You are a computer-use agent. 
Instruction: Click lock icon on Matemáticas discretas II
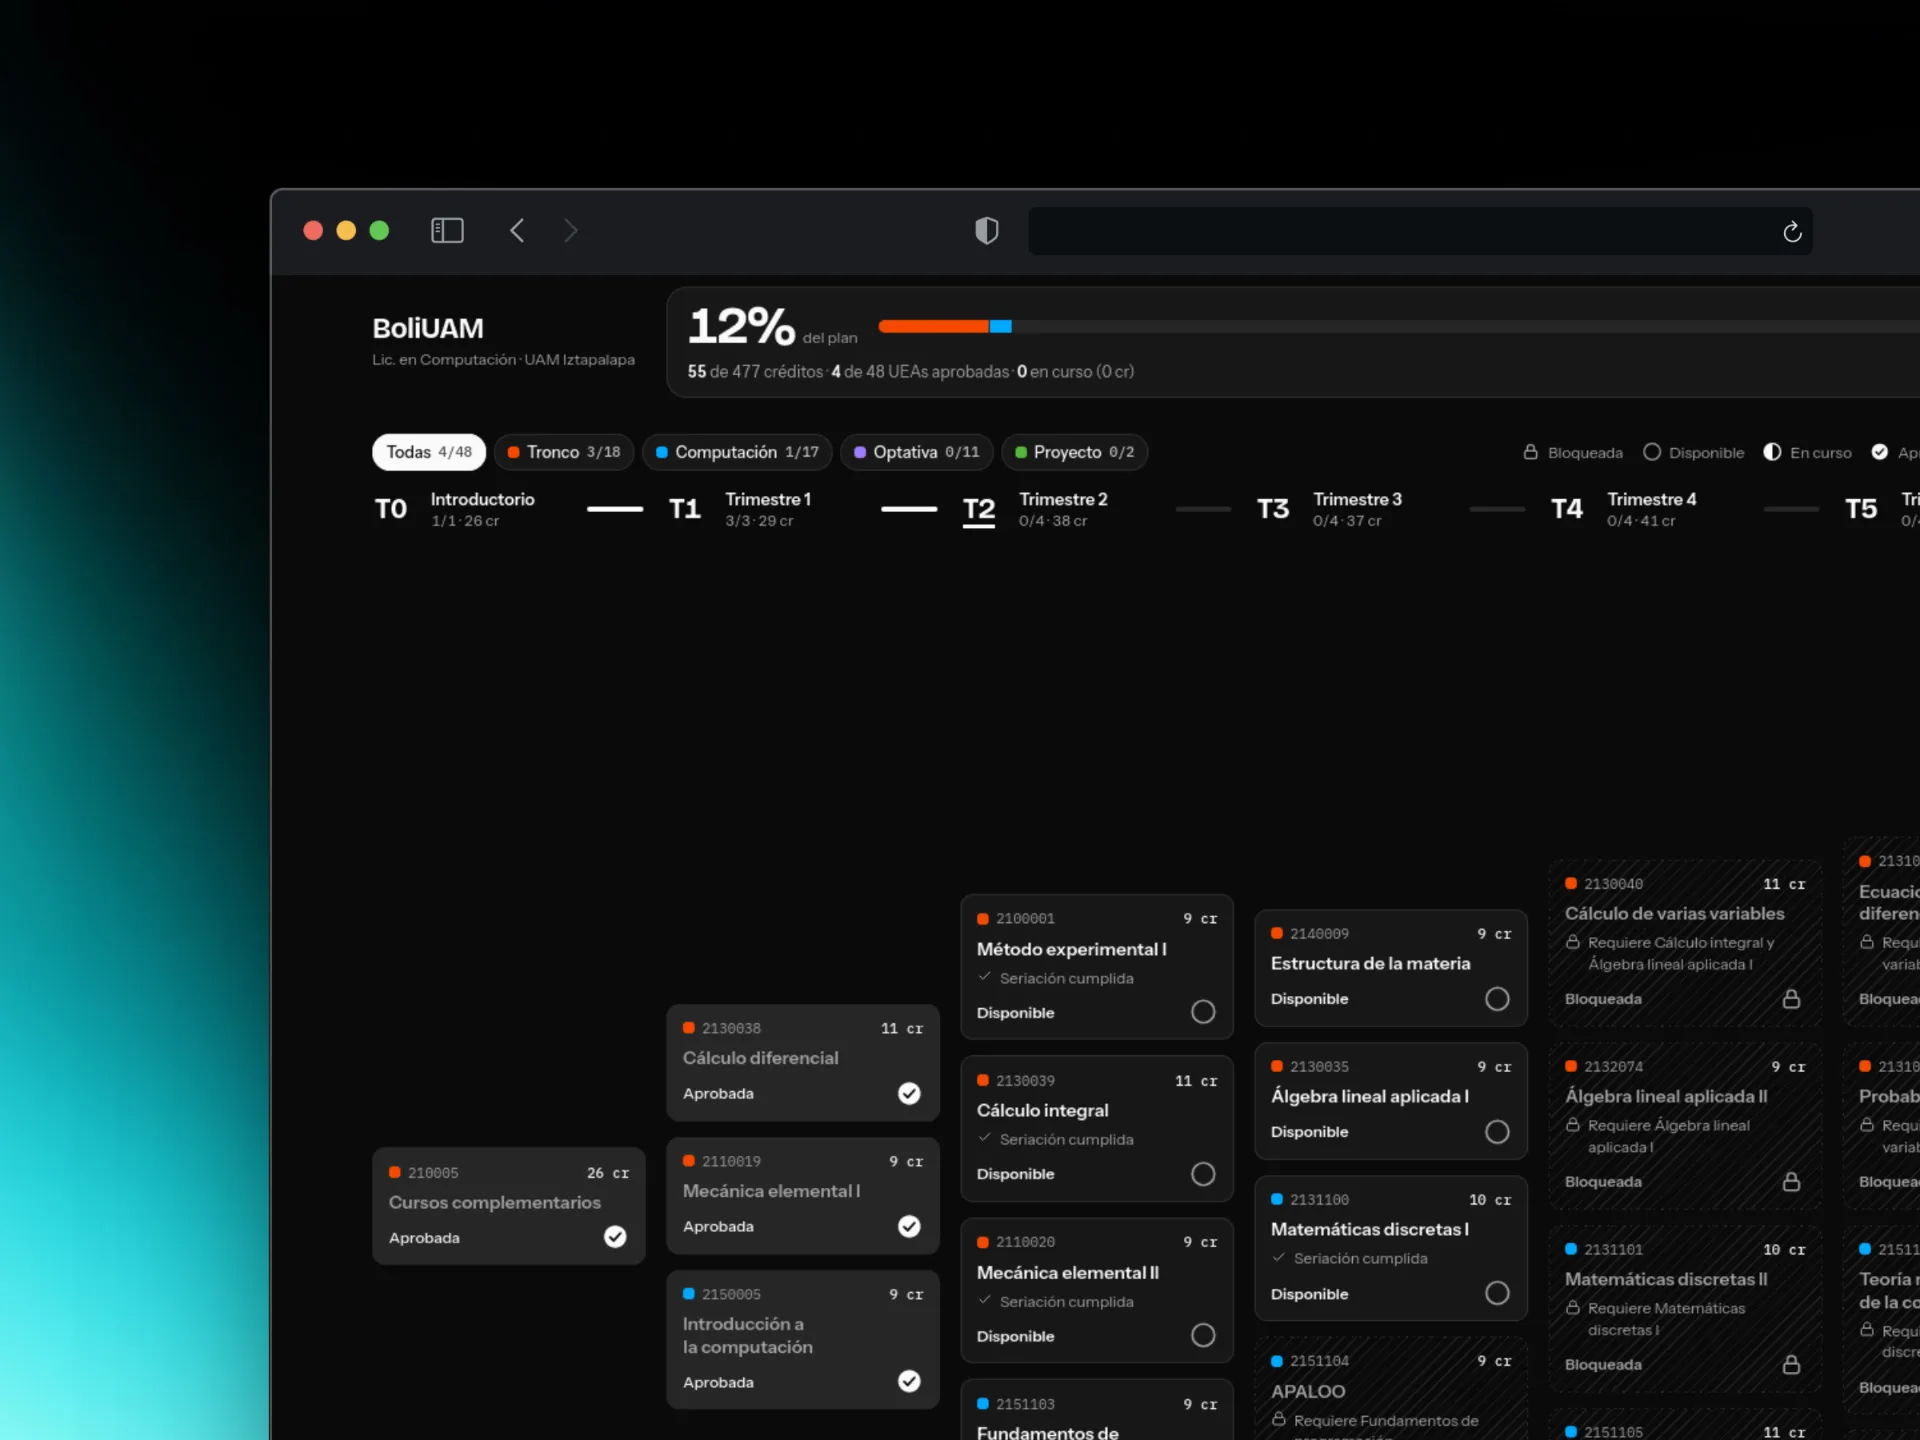pos(1791,1365)
